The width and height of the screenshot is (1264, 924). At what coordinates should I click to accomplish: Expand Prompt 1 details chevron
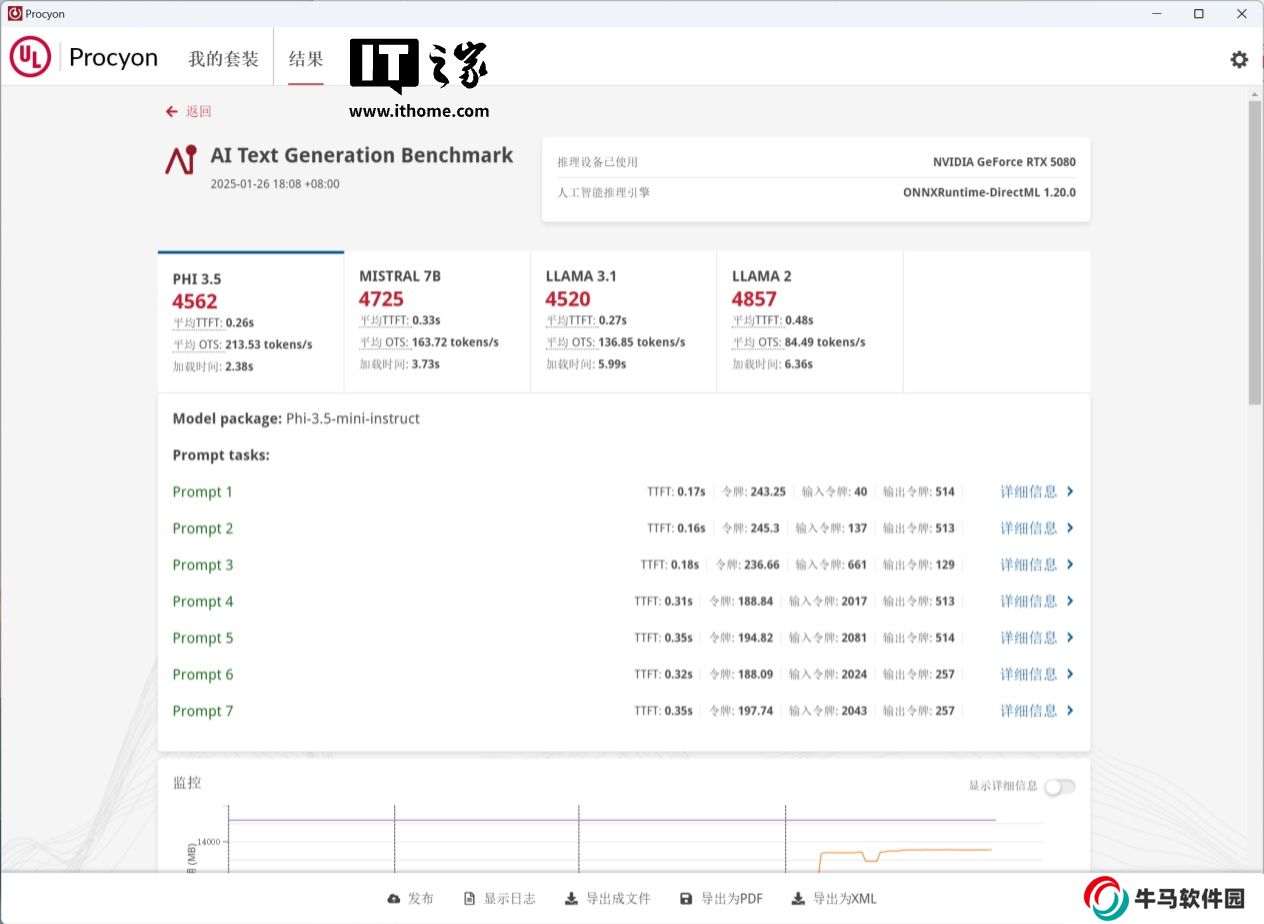click(1070, 491)
